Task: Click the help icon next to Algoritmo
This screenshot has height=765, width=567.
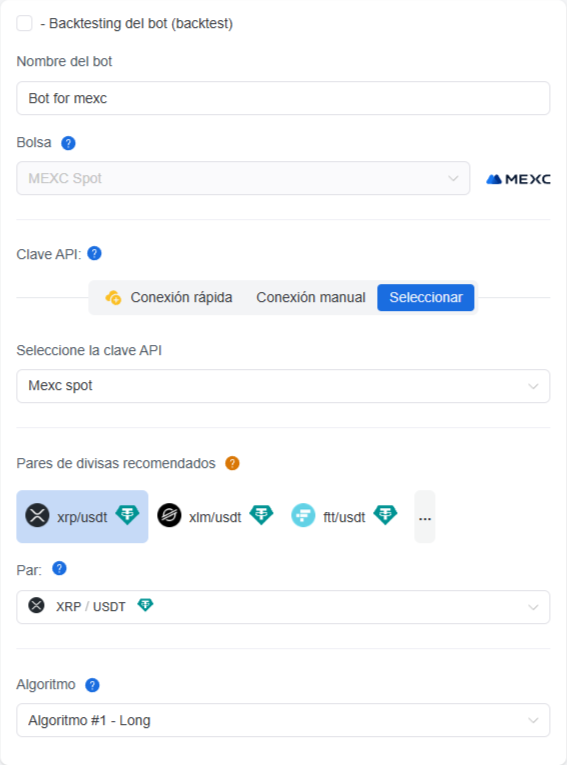Action: coord(92,685)
